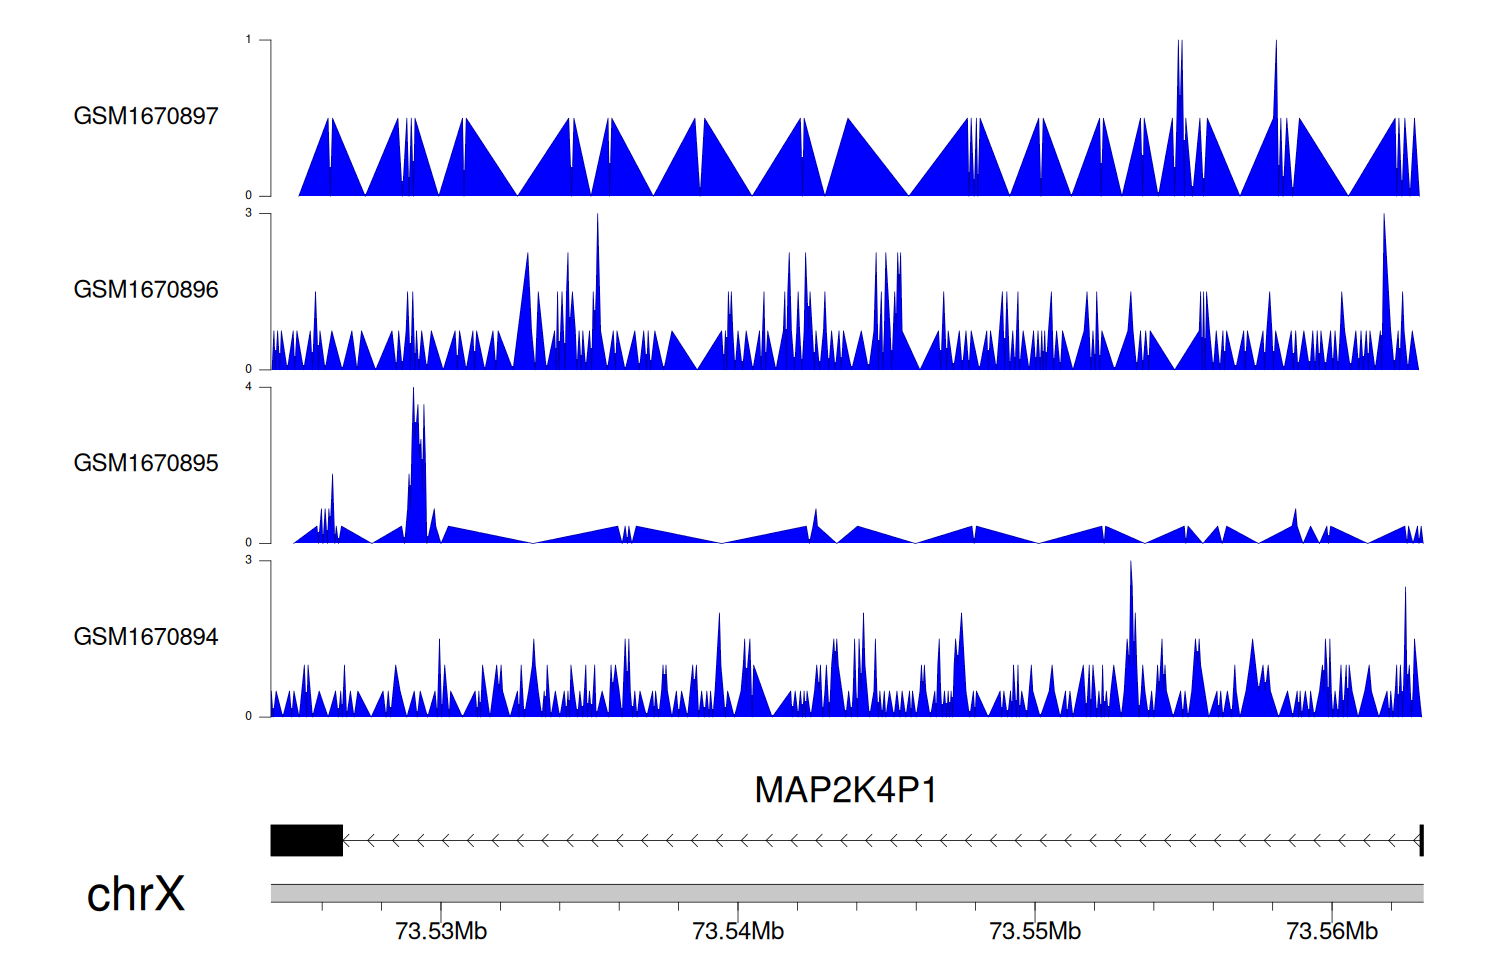
Task: Click the MAP2K4P1 gene name
Action: tap(845, 790)
